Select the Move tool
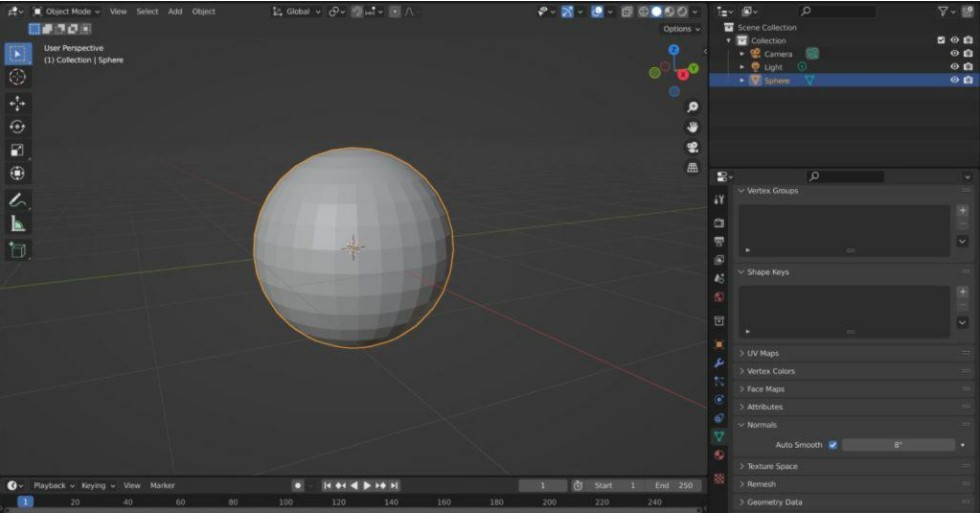980x513 pixels. (18, 104)
